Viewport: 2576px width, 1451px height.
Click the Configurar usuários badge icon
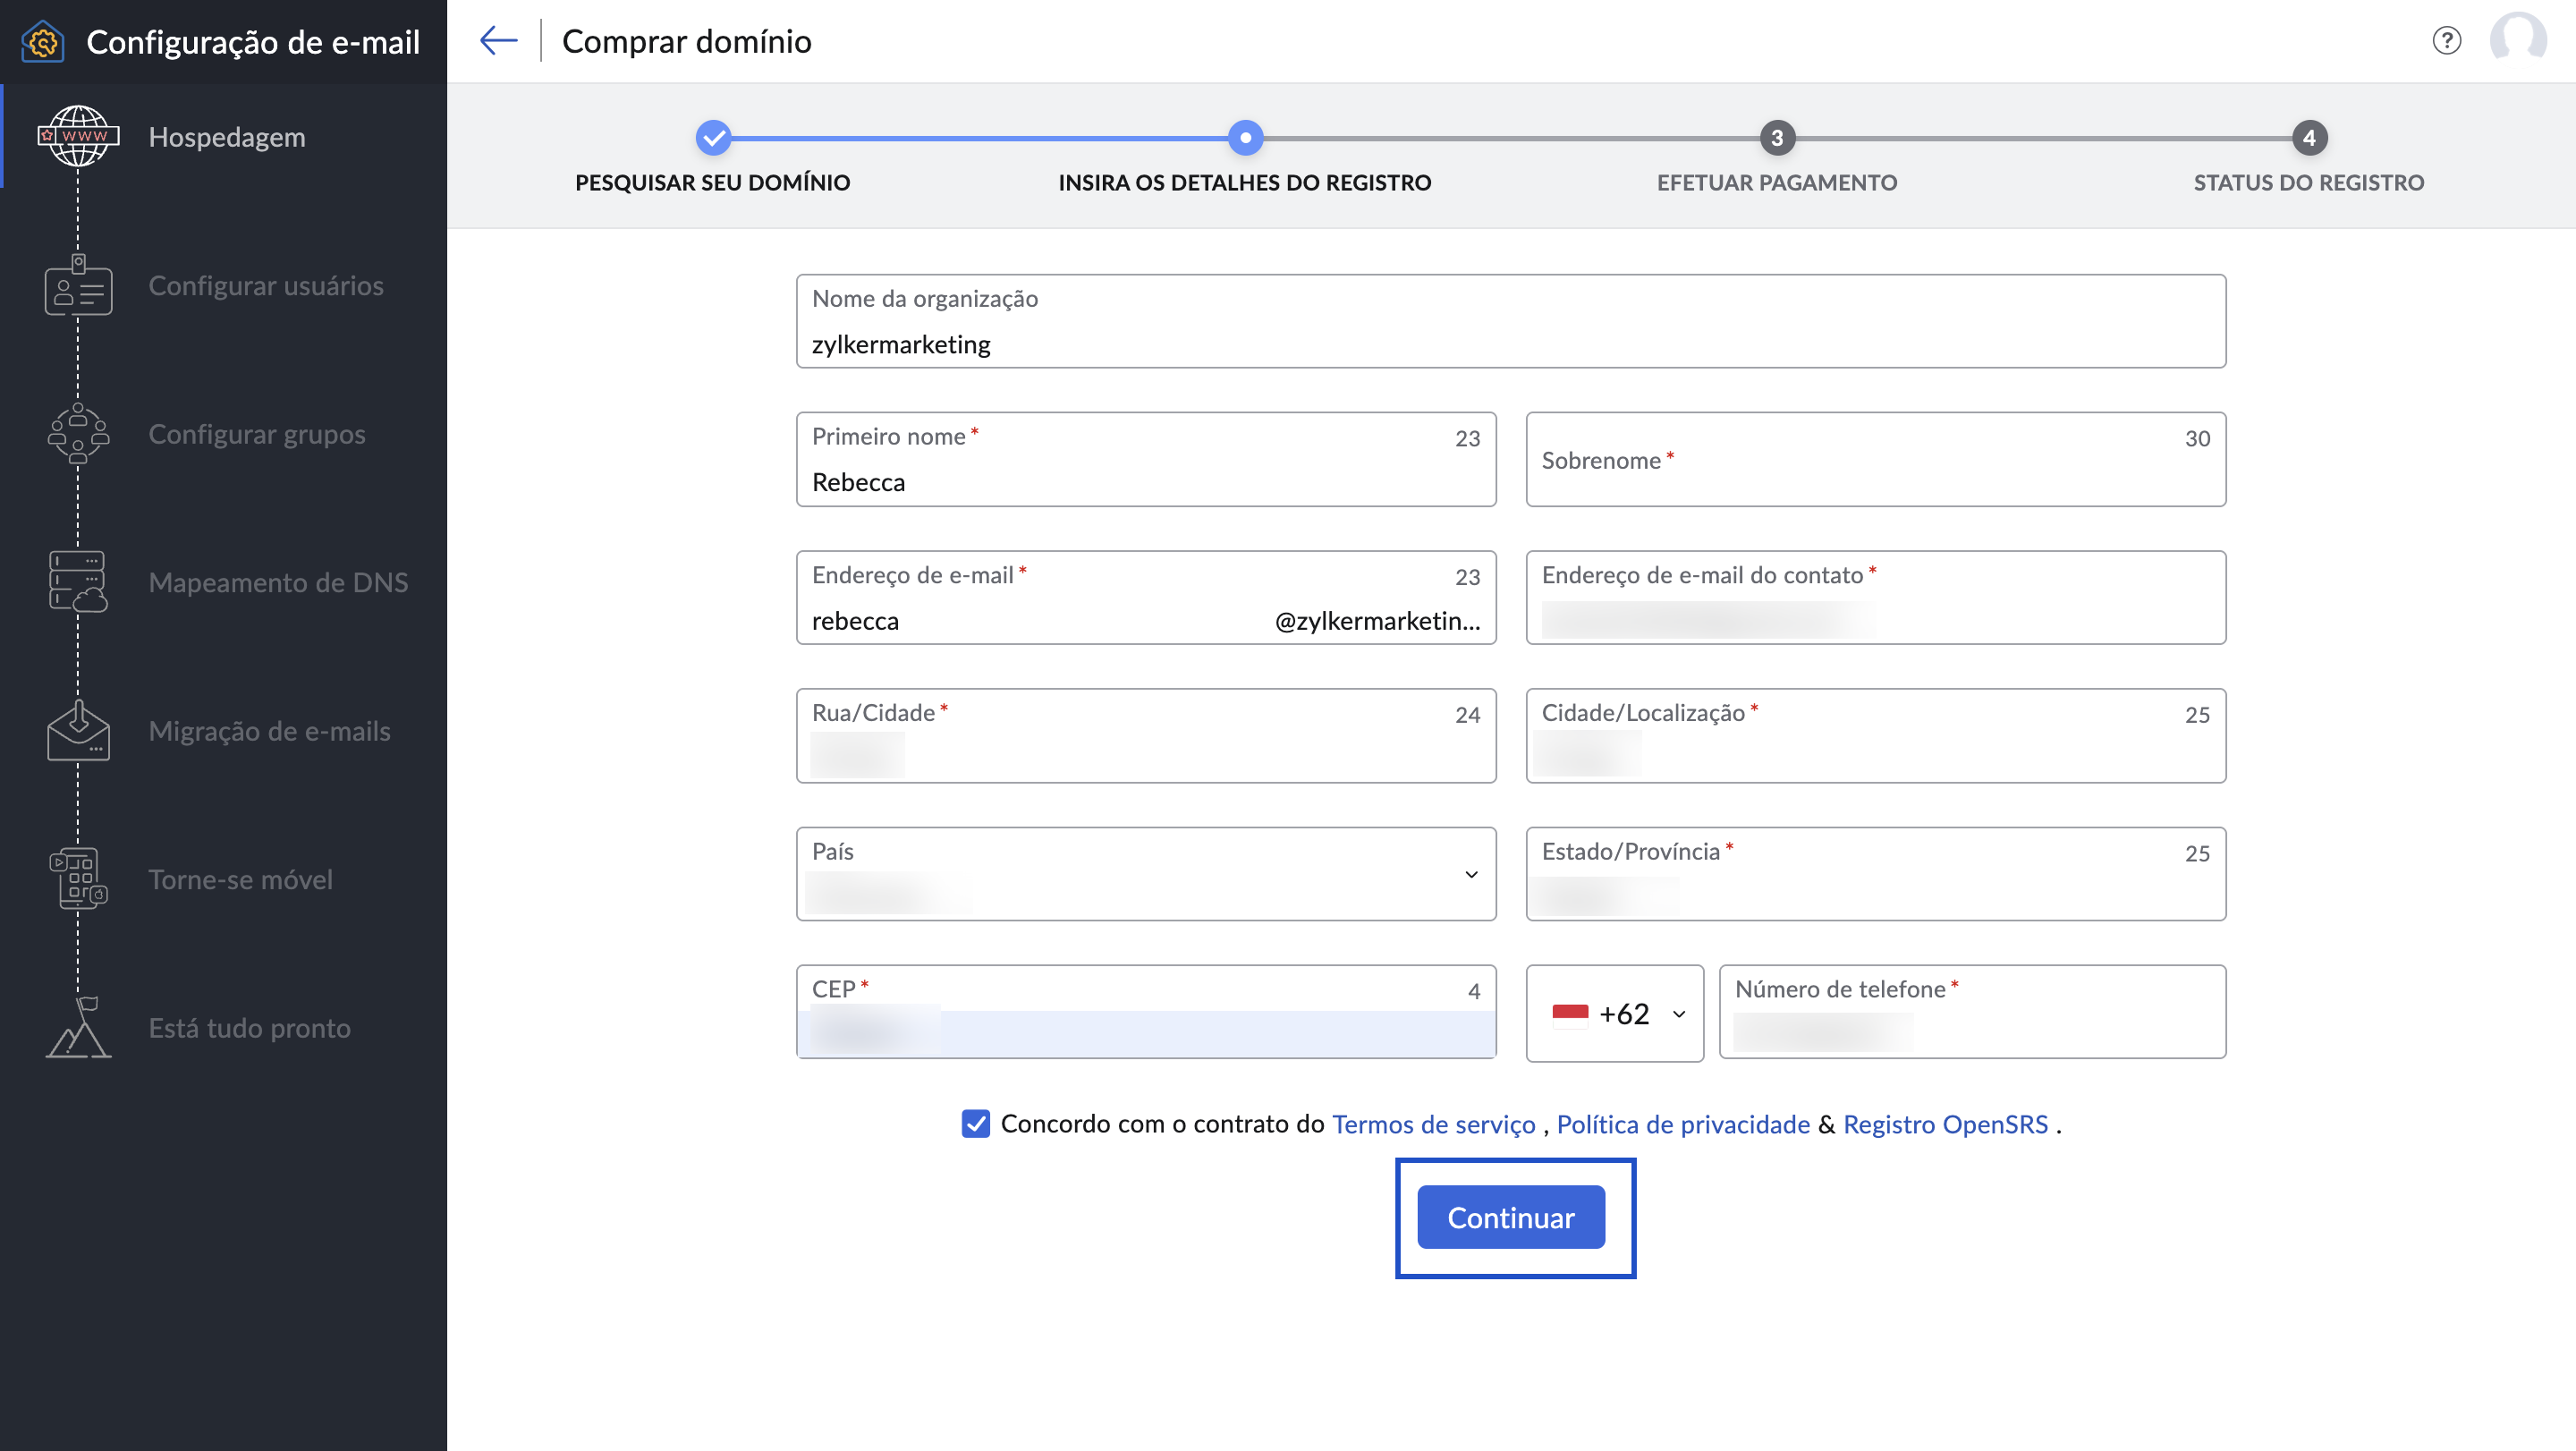coord(78,285)
